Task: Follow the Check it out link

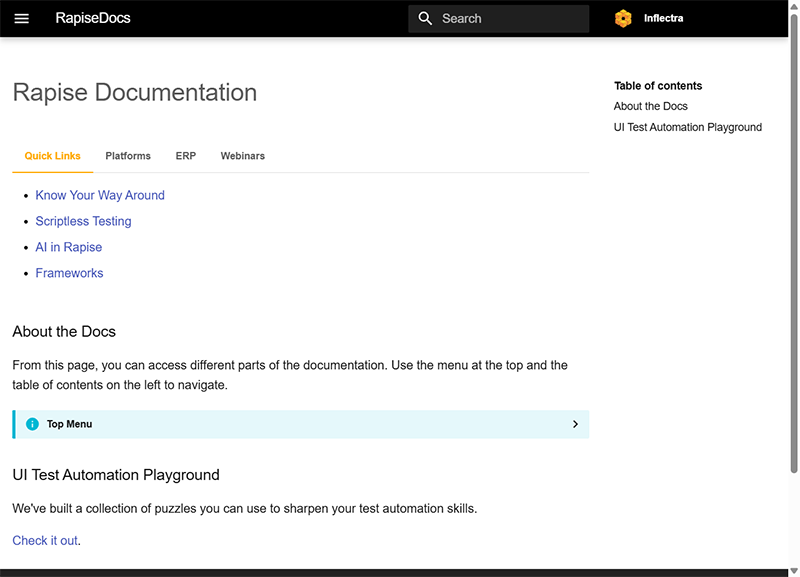Action: click(x=45, y=540)
